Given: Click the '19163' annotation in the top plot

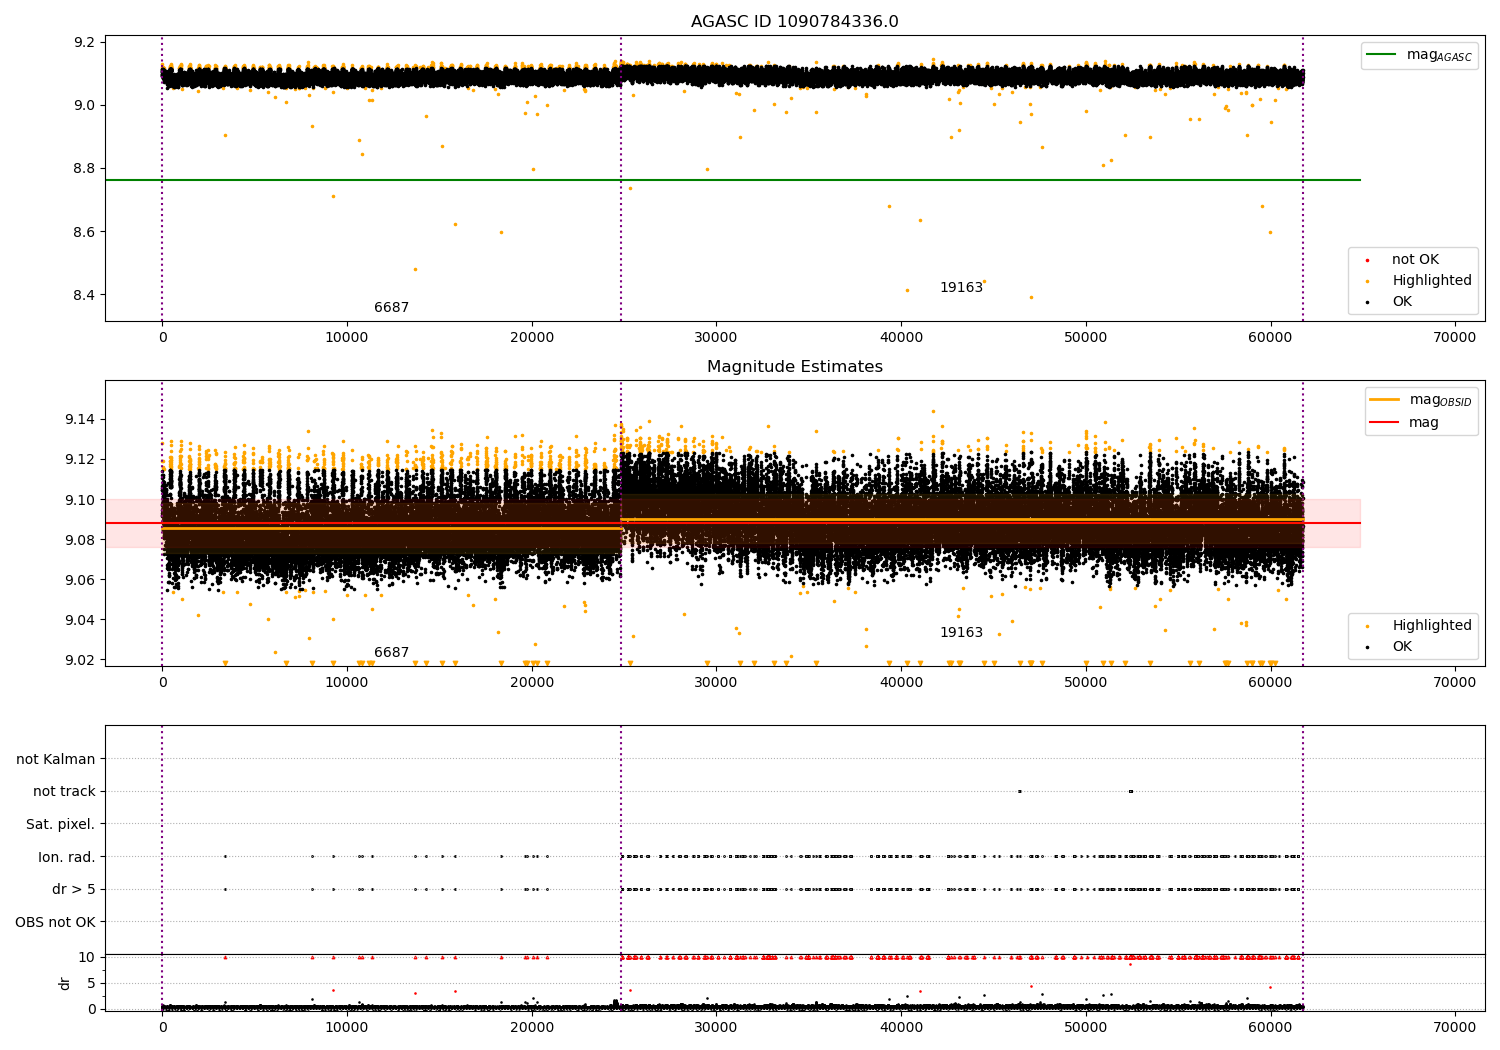Looking at the screenshot, I should (961, 288).
